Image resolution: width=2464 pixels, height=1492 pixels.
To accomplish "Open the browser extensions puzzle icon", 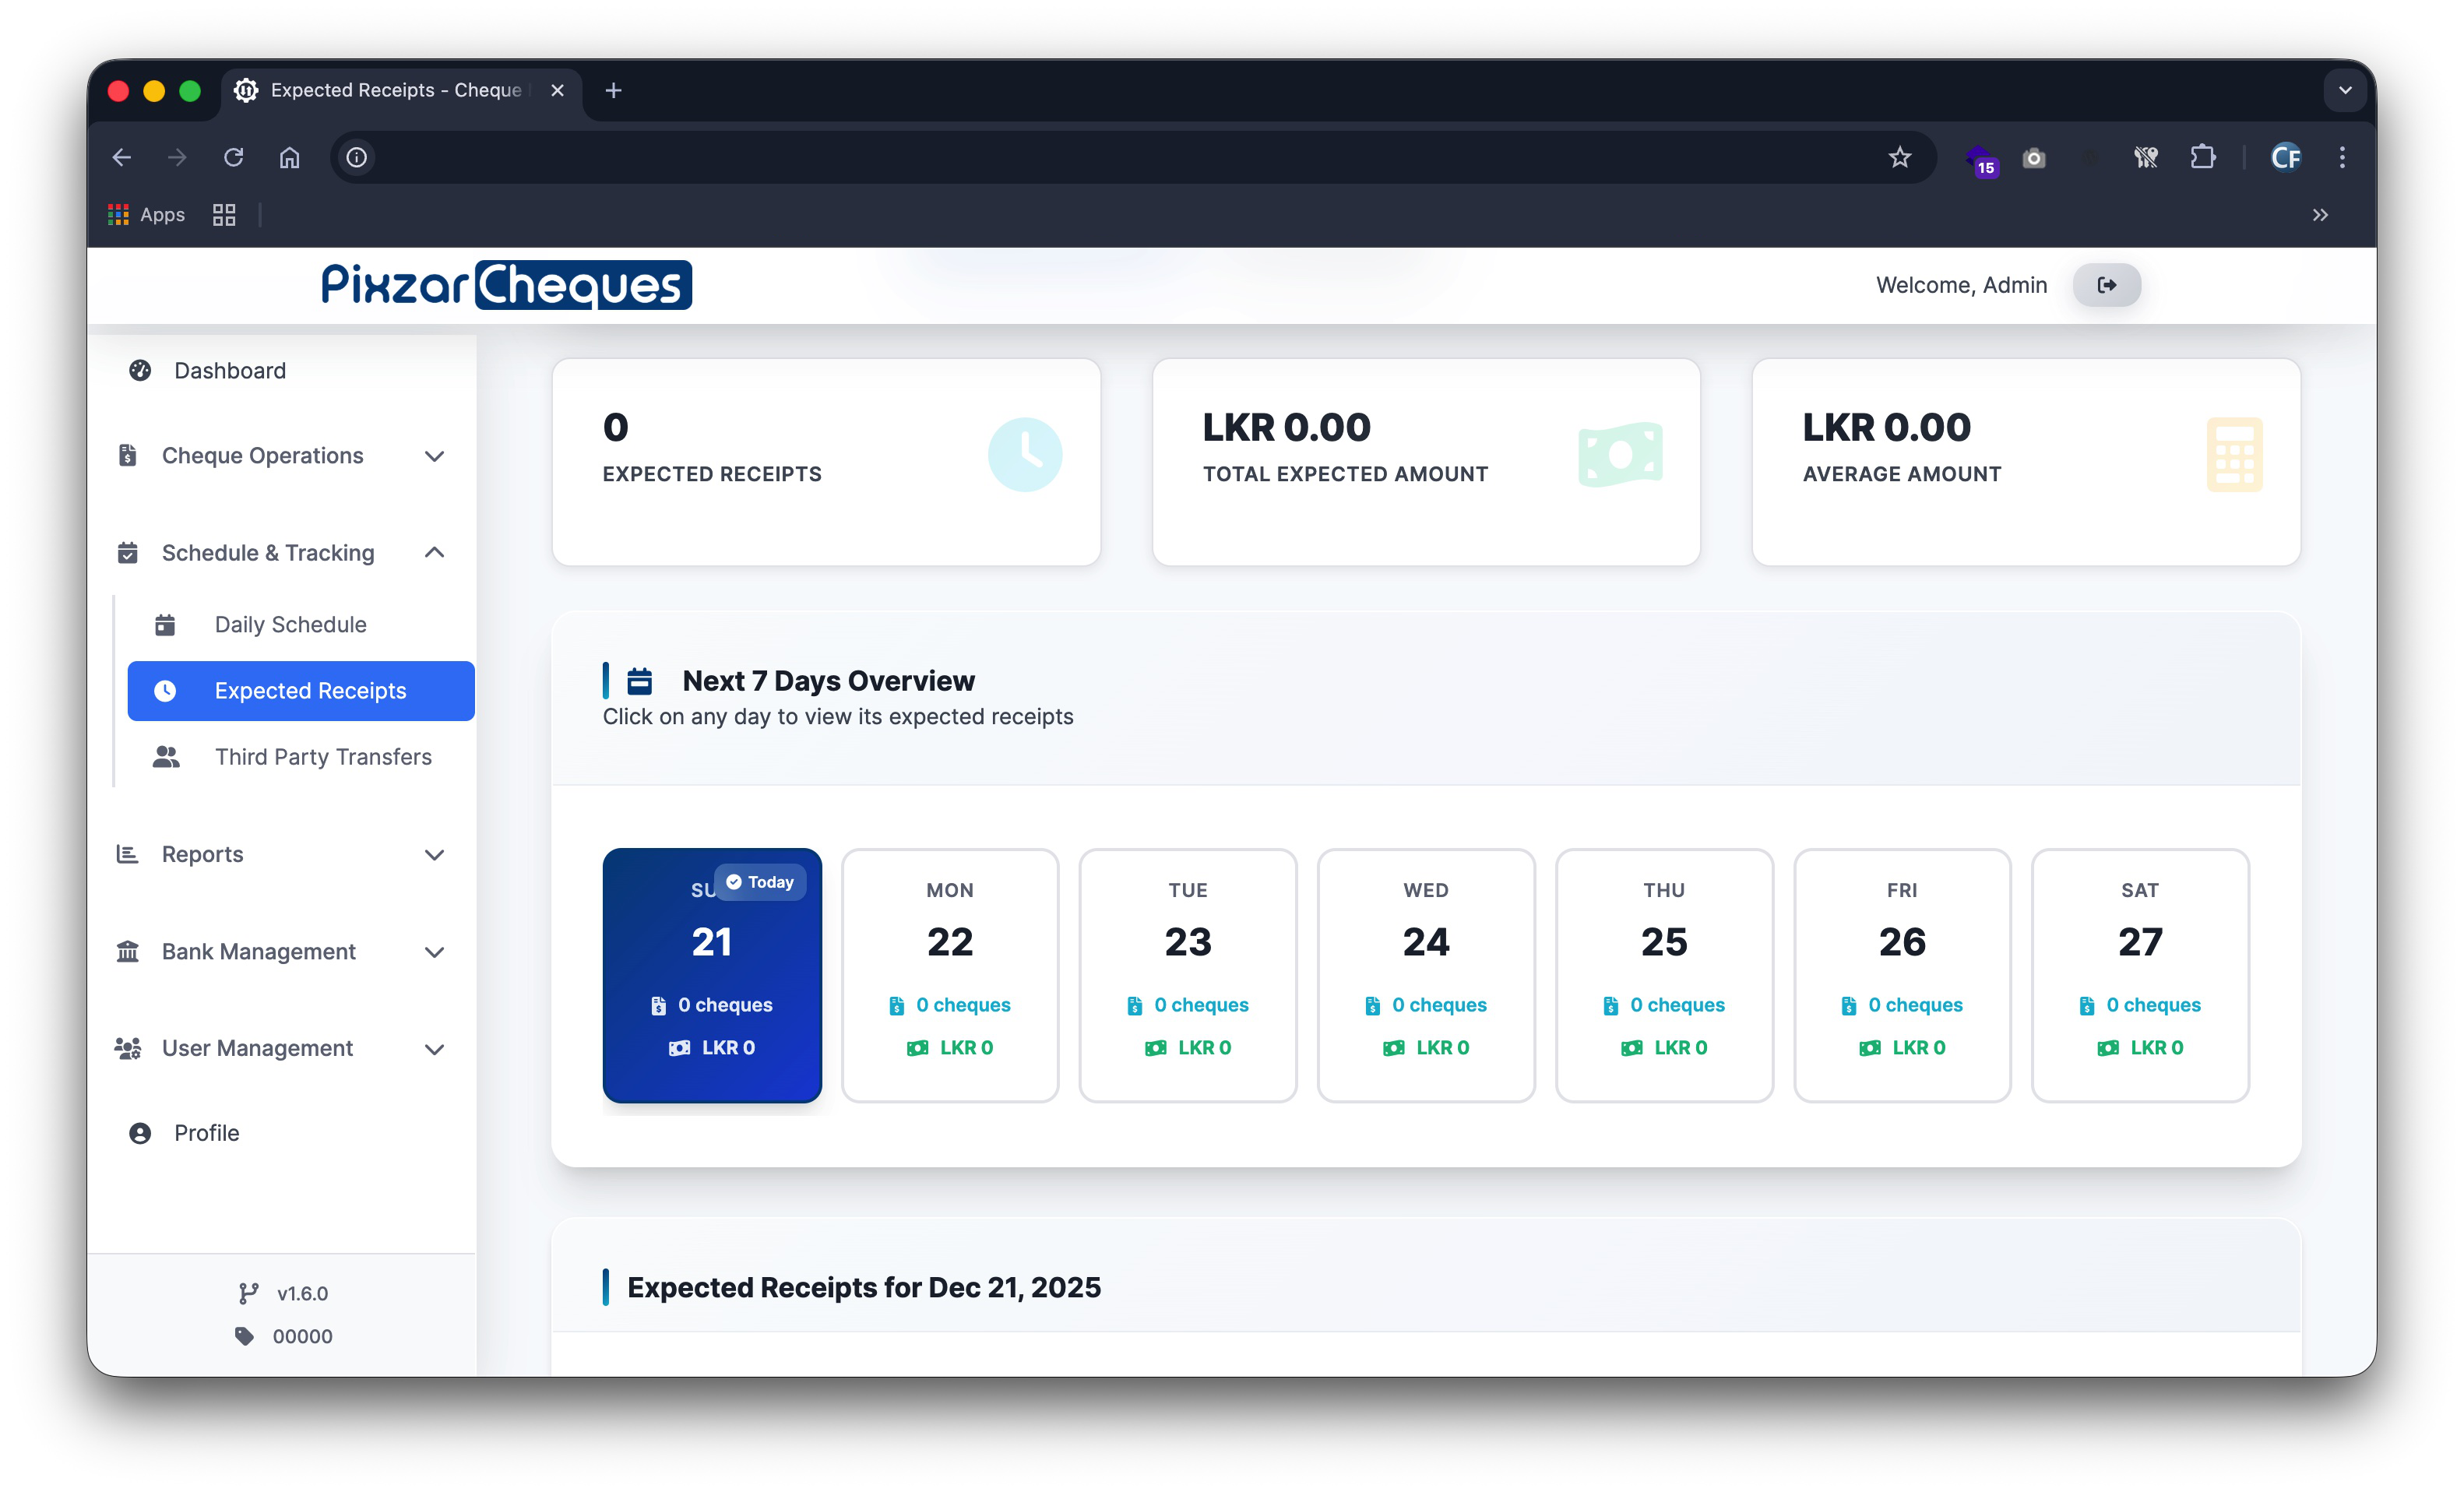I will coord(2203,157).
